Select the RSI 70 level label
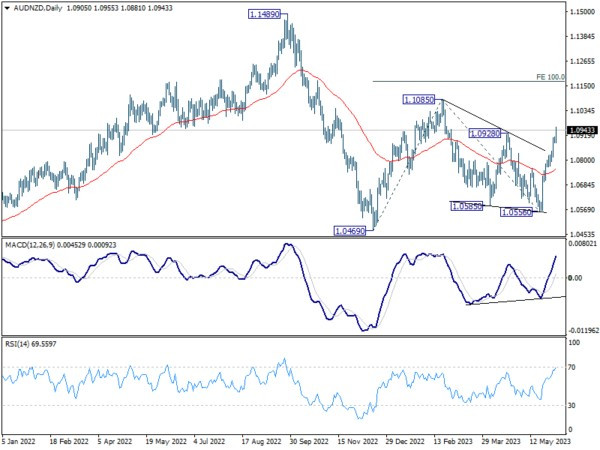This screenshot has width=600, height=450. pyautogui.click(x=572, y=367)
